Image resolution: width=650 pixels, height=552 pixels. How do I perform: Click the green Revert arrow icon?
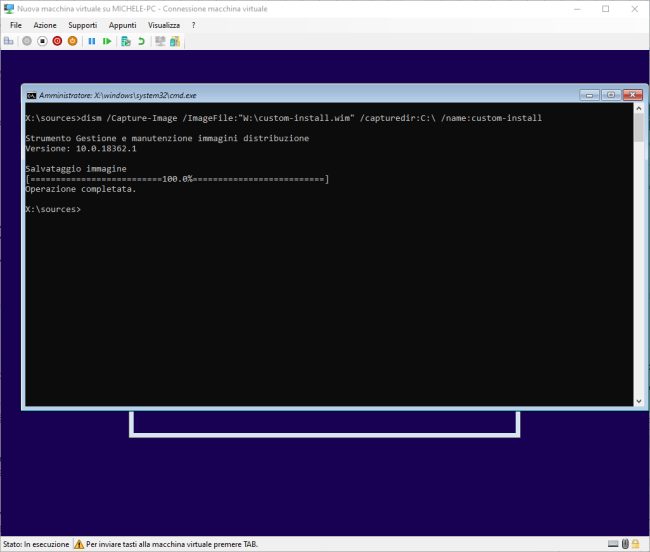pos(141,41)
